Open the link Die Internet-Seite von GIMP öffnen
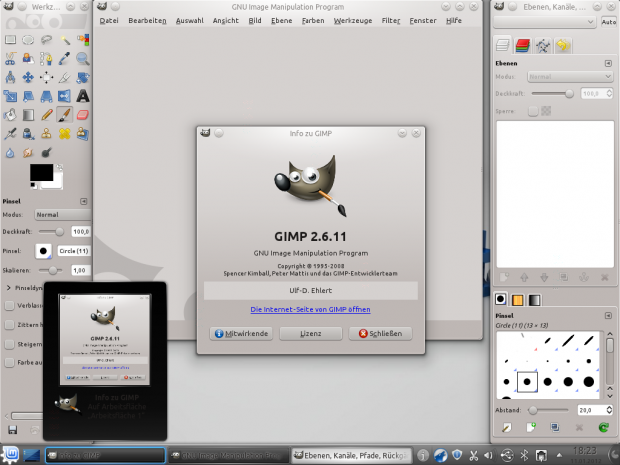 [x=310, y=309]
